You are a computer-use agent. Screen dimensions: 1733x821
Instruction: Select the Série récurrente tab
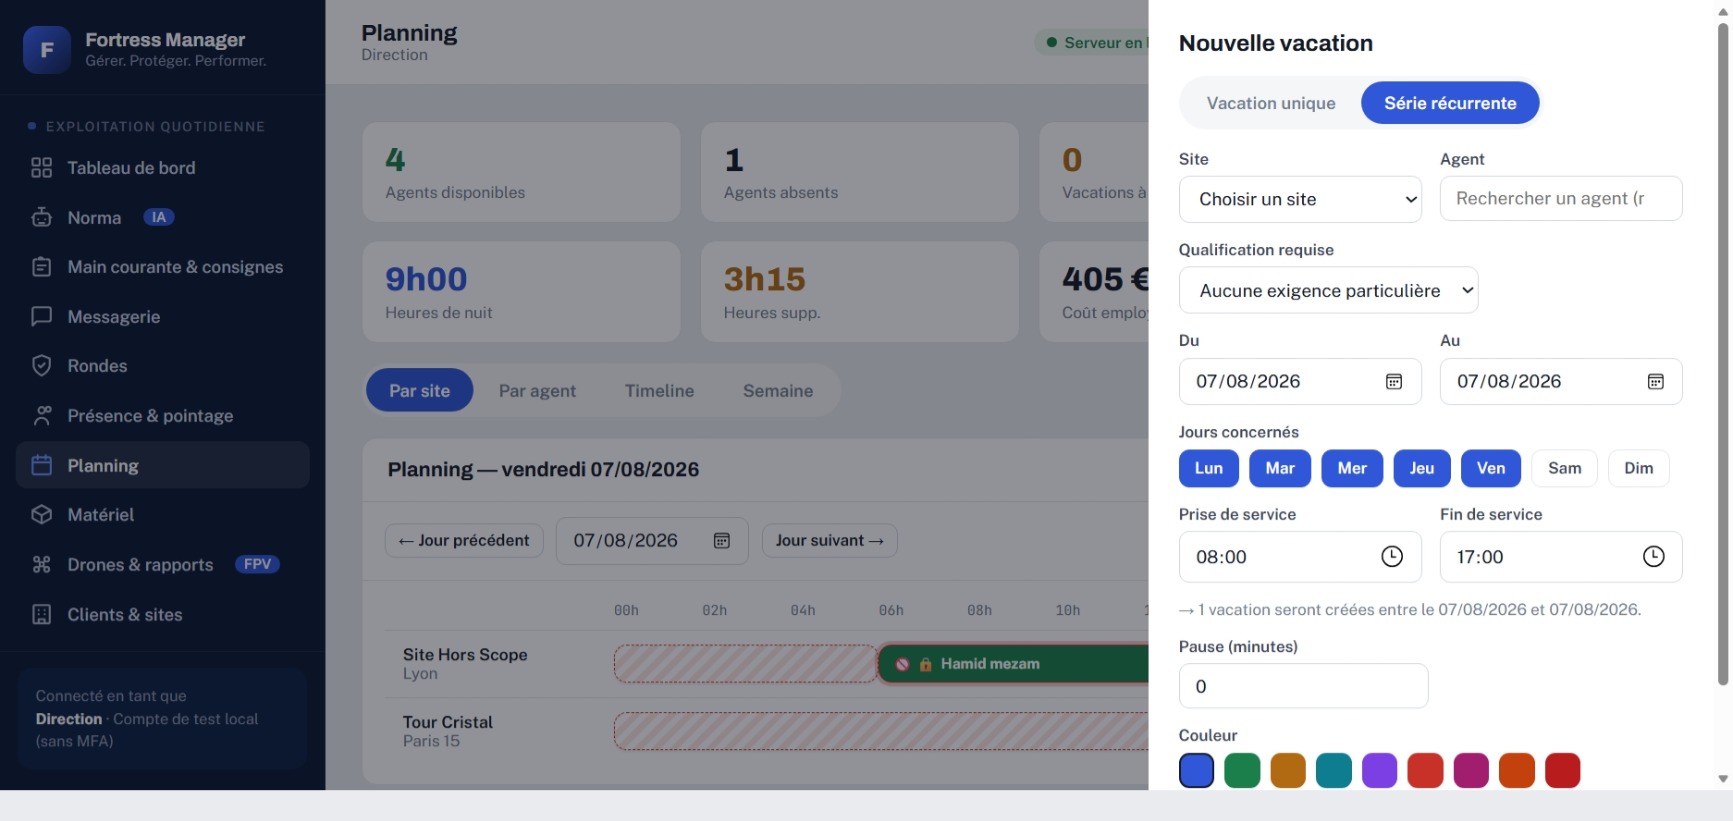(x=1450, y=103)
